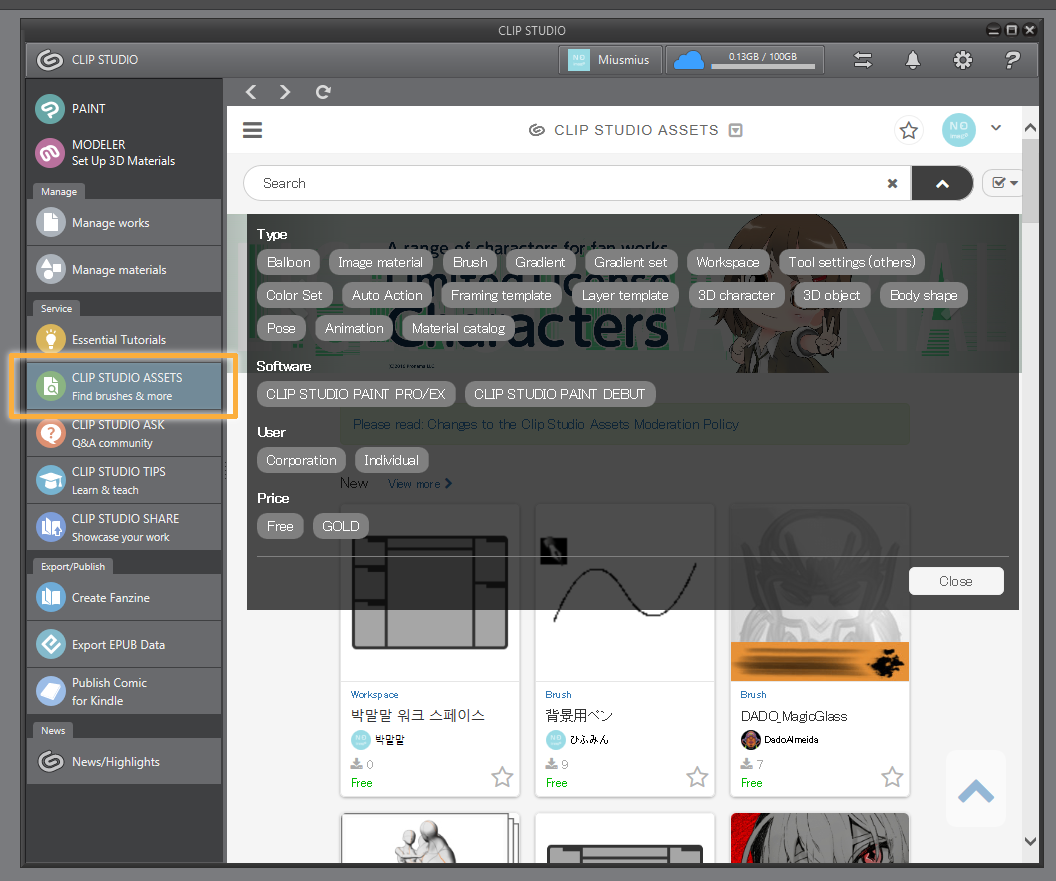Viewport: 1056px width, 881px height.
Task: Open settings gear
Action: [x=963, y=60]
